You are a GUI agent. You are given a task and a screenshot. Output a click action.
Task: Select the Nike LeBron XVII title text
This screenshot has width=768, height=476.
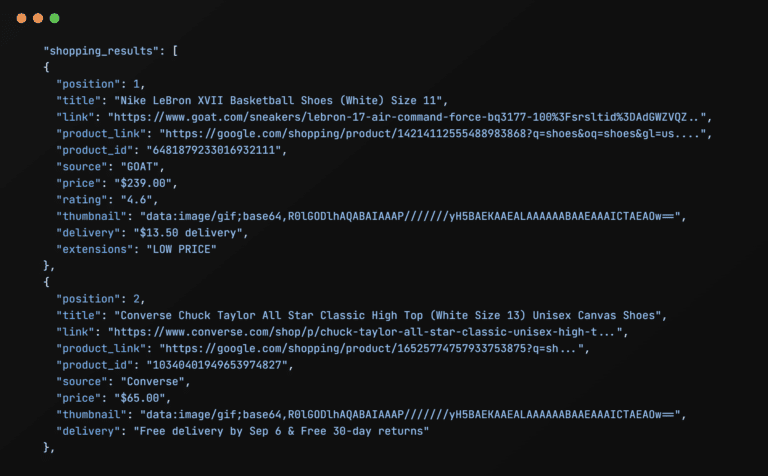tap(278, 100)
